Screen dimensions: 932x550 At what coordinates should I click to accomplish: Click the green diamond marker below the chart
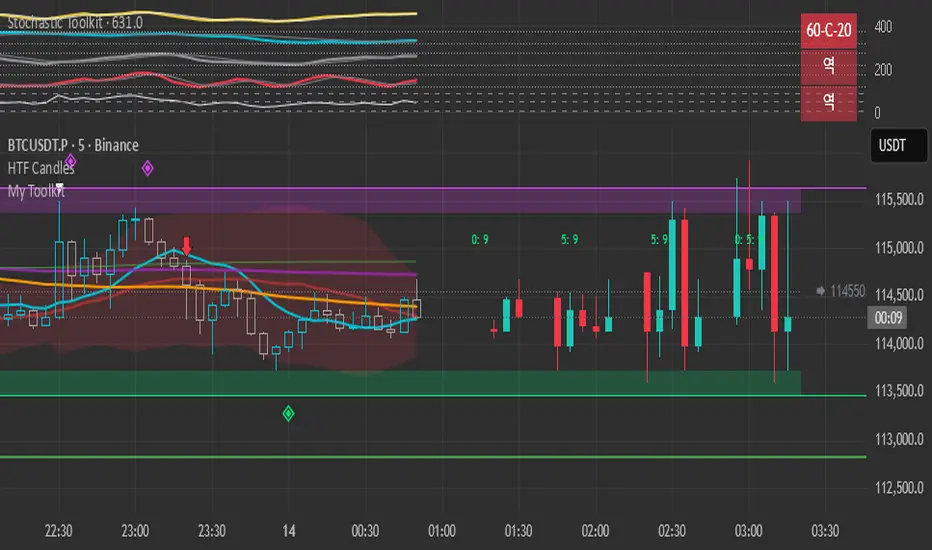(288, 413)
